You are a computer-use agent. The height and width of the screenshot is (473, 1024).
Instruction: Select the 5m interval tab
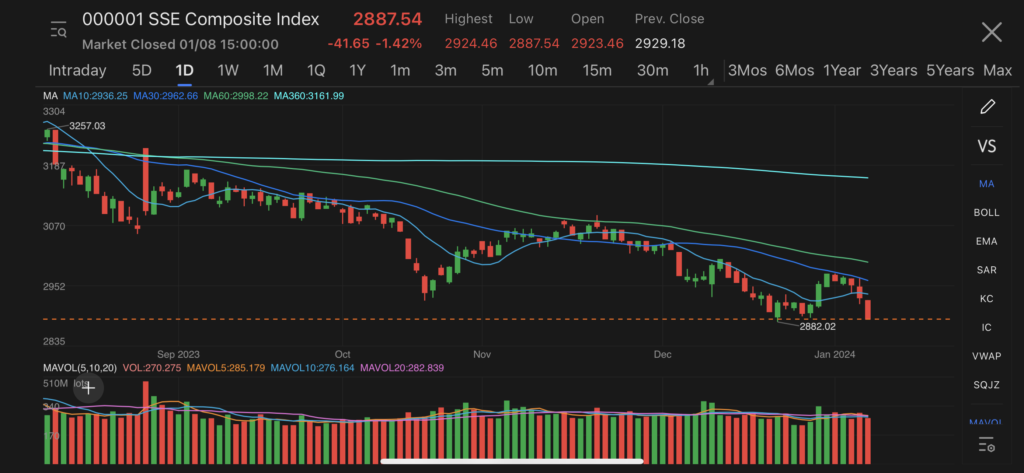point(492,71)
